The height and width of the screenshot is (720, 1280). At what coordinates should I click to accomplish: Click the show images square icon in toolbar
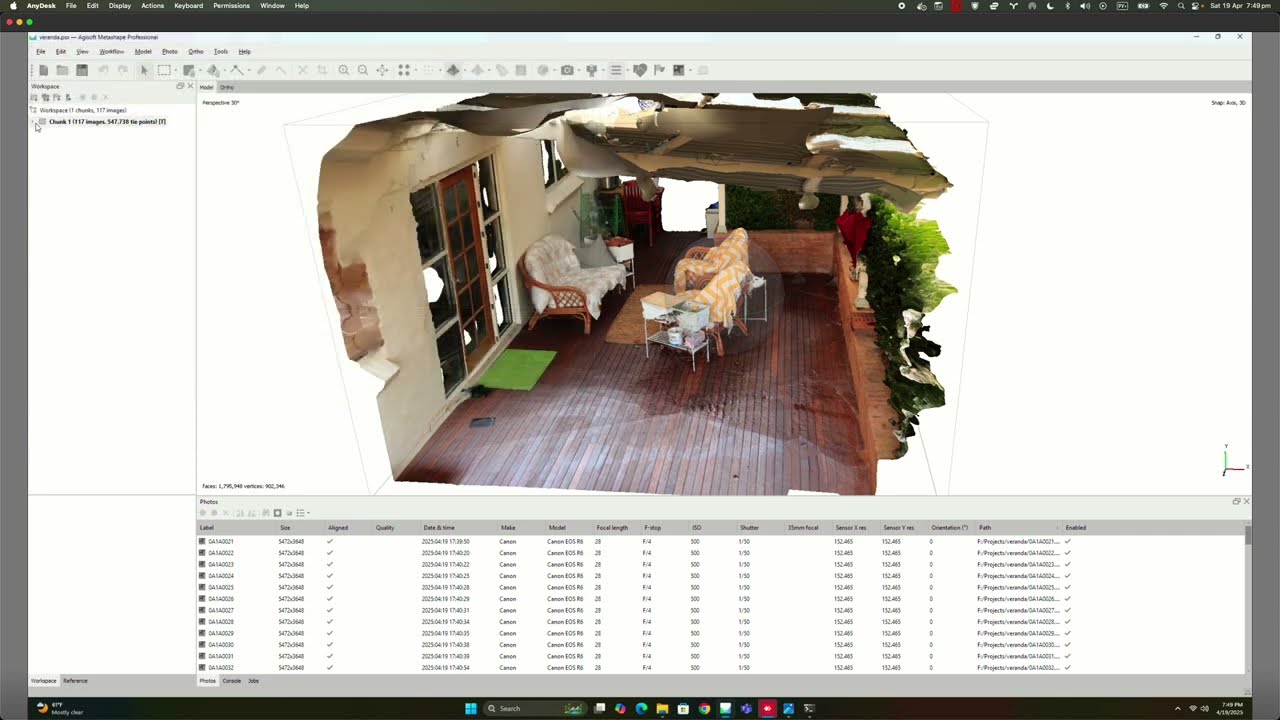click(x=679, y=70)
